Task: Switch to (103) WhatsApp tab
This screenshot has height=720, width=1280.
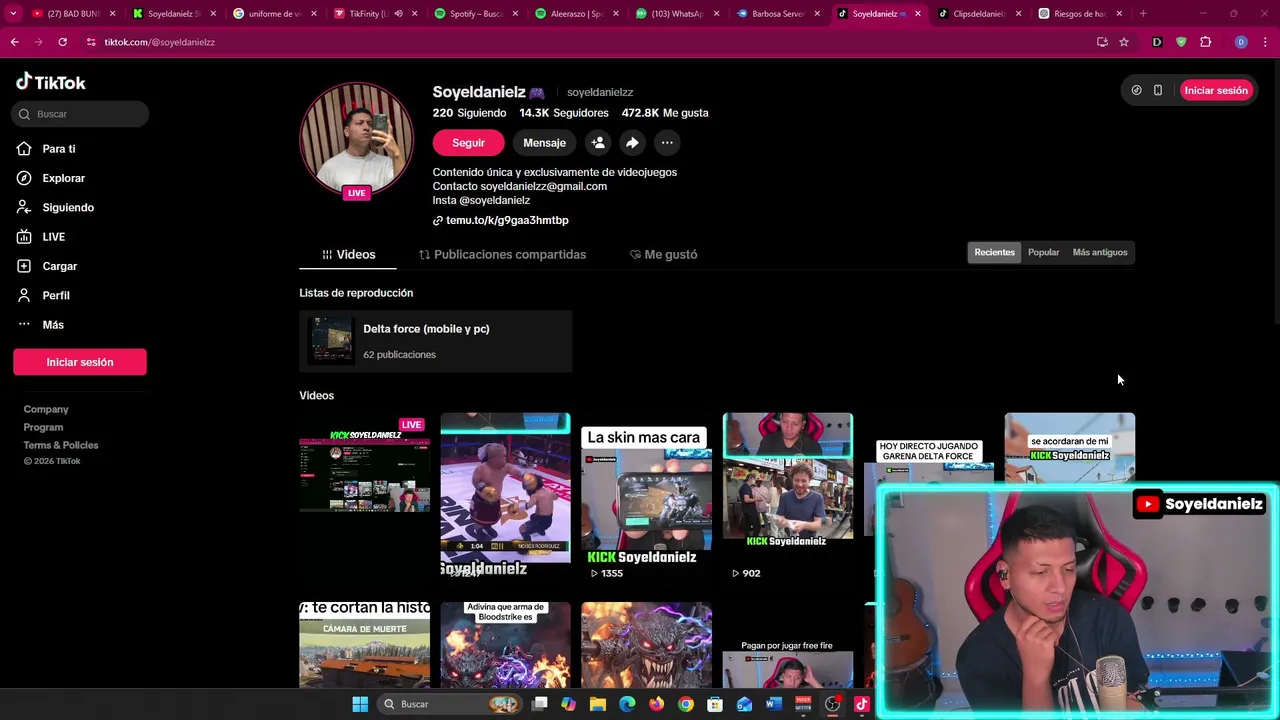Action: pos(676,14)
